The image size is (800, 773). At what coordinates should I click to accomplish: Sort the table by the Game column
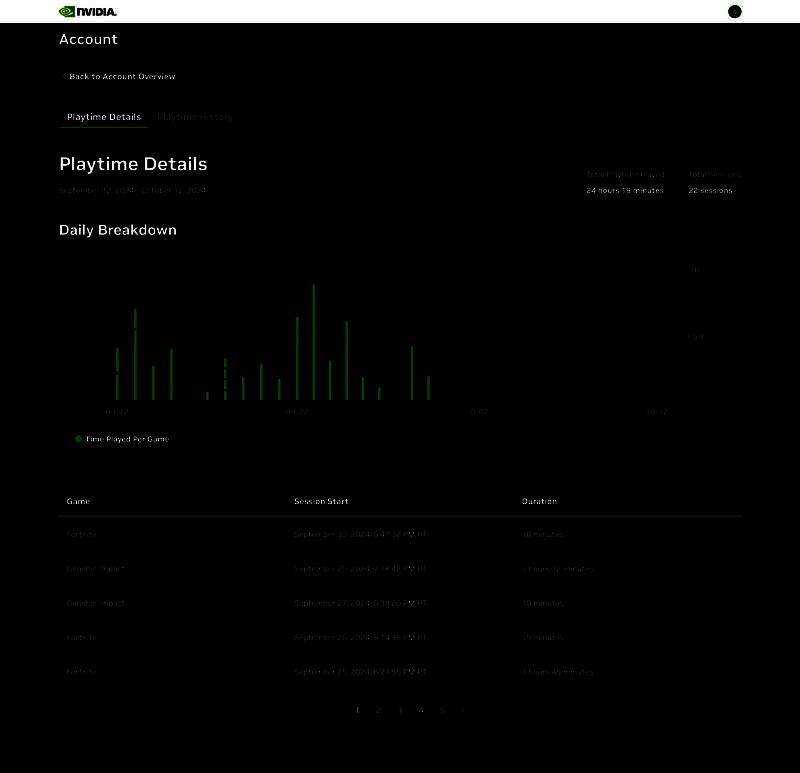click(x=77, y=501)
